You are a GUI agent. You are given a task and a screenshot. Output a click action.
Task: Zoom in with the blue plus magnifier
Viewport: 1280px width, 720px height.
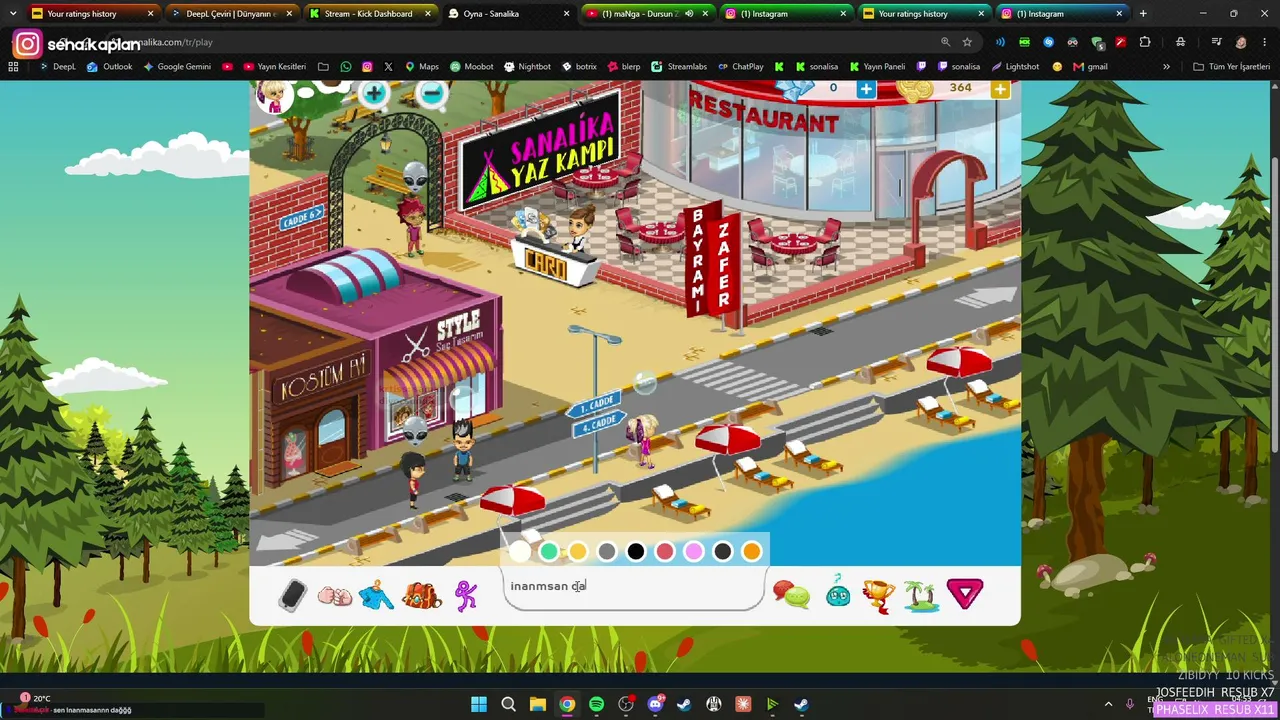[374, 94]
